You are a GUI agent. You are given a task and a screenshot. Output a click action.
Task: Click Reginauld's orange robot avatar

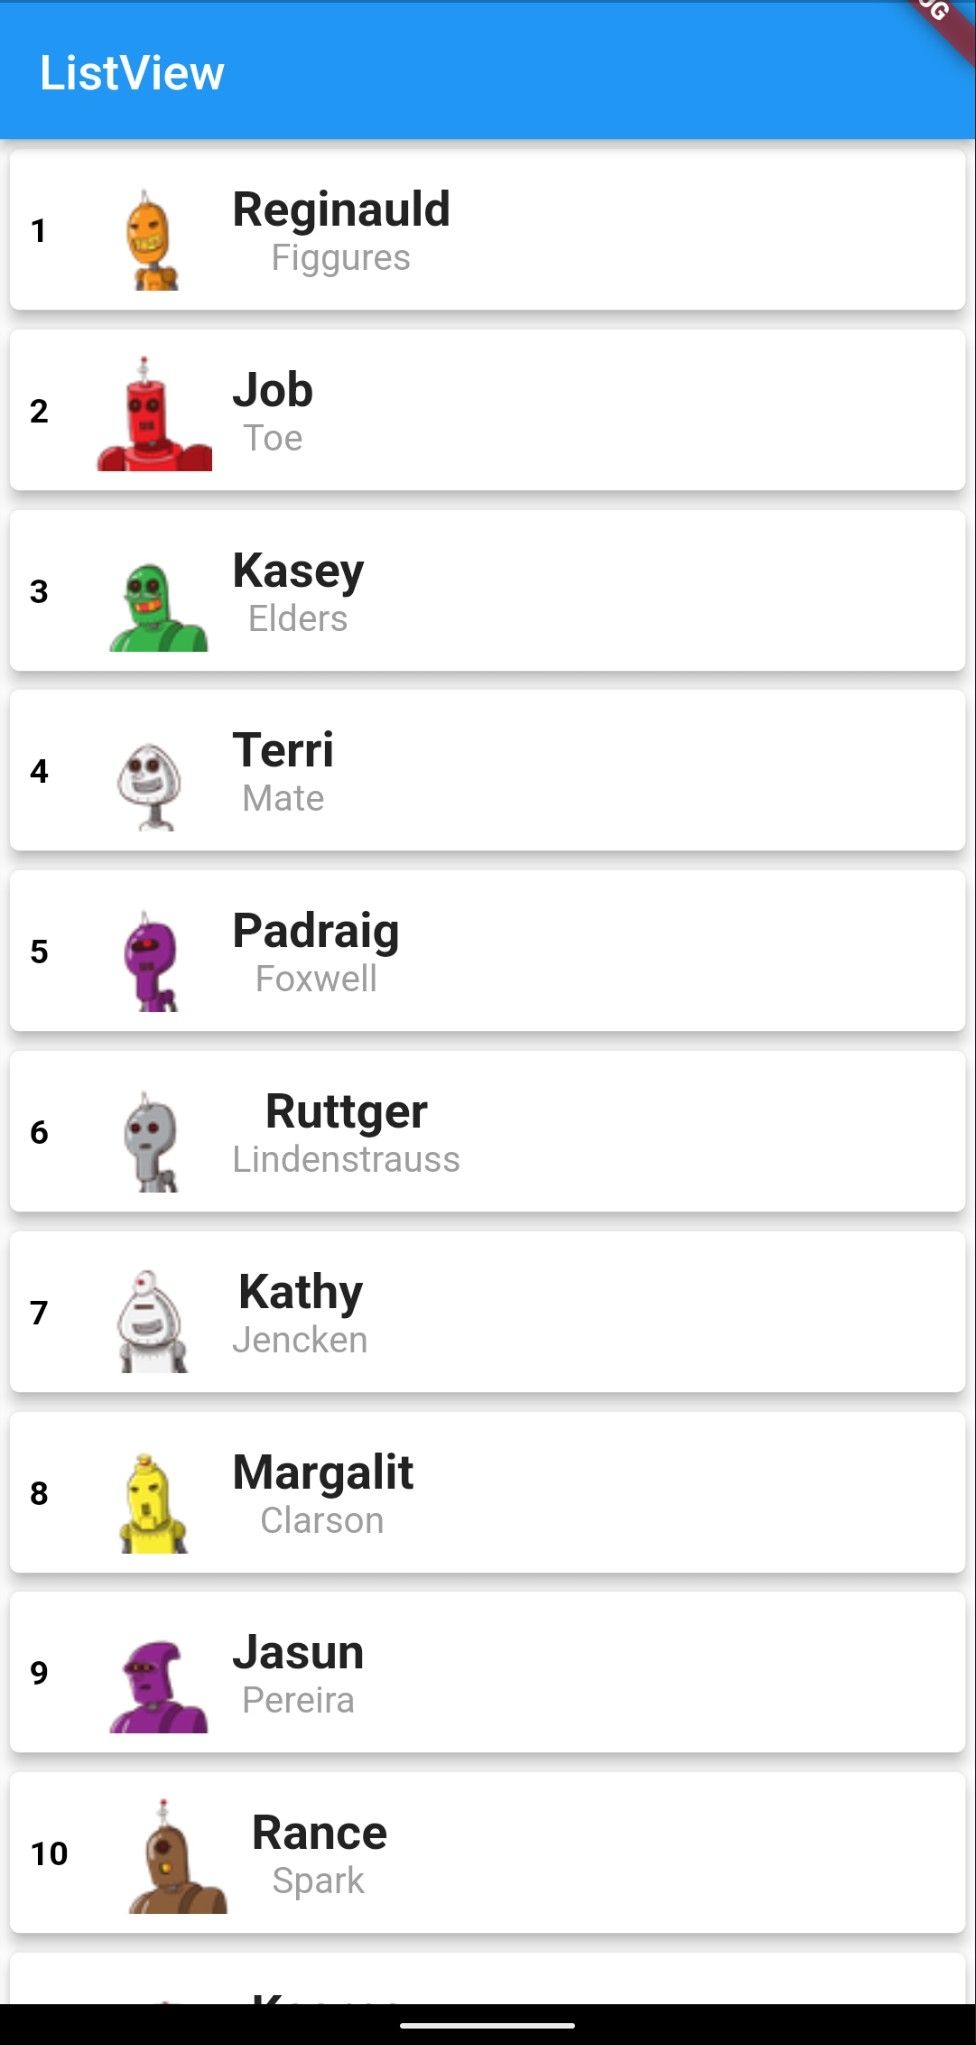click(152, 241)
